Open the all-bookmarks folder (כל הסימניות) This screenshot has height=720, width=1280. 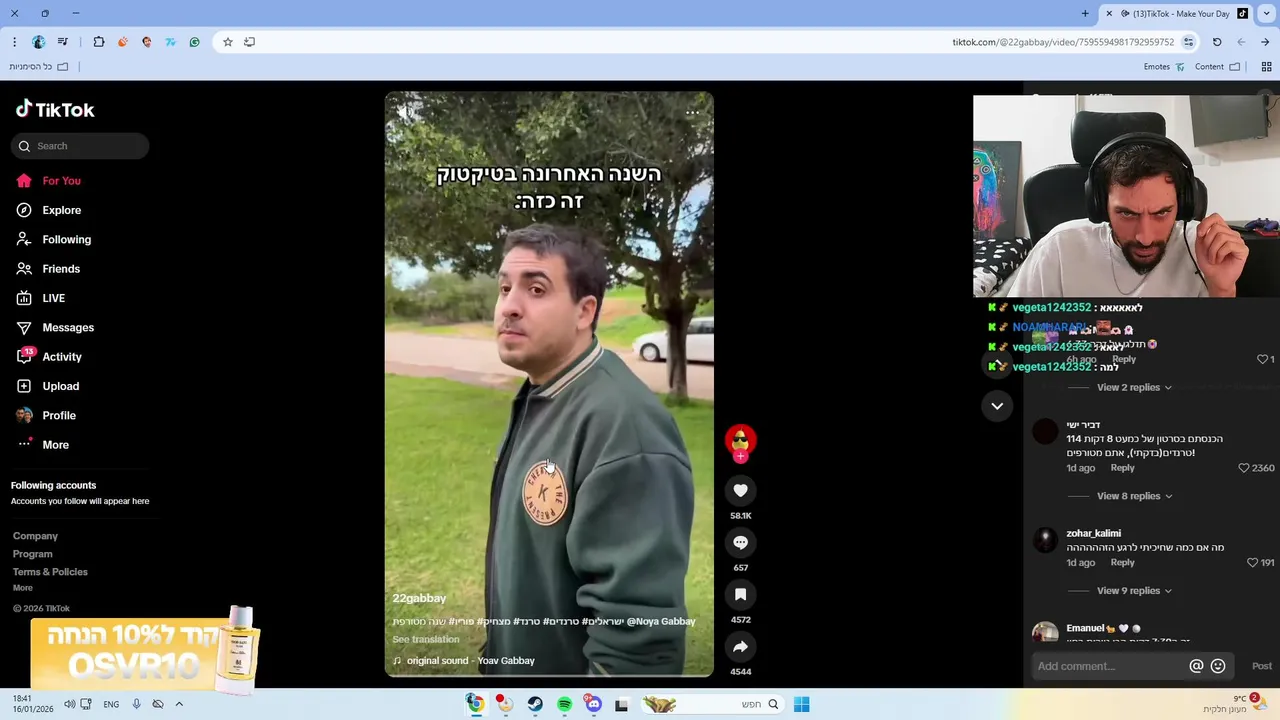click(39, 67)
